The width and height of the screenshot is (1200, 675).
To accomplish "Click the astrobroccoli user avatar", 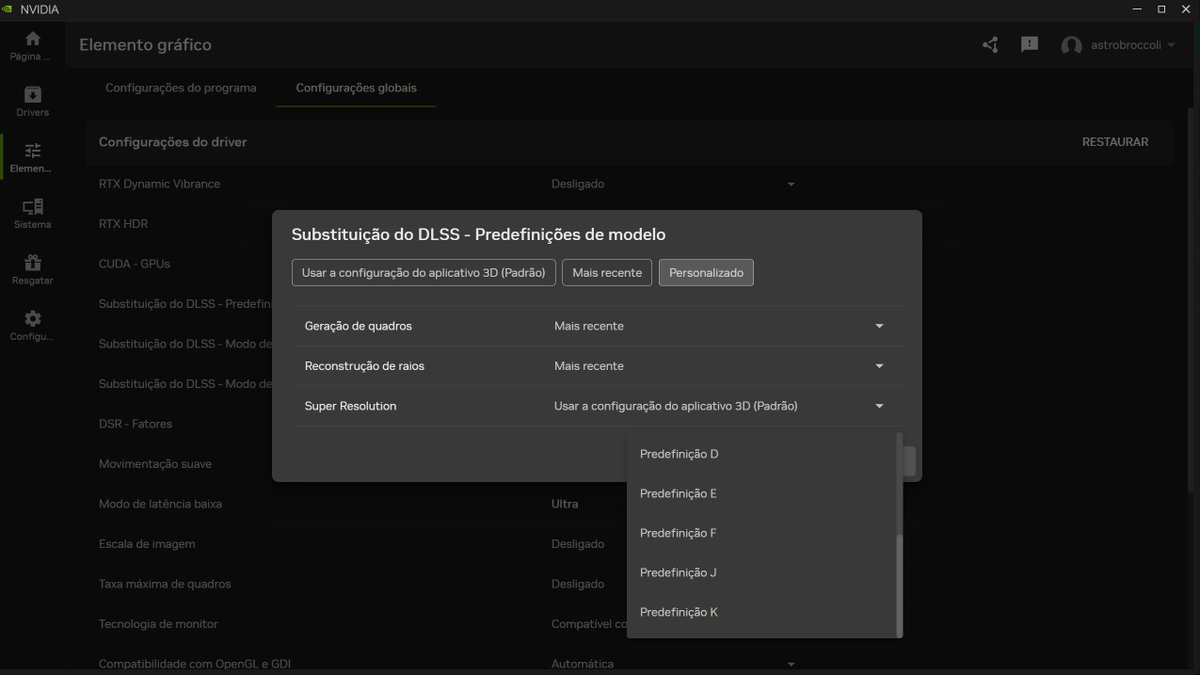I will click(x=1072, y=46).
